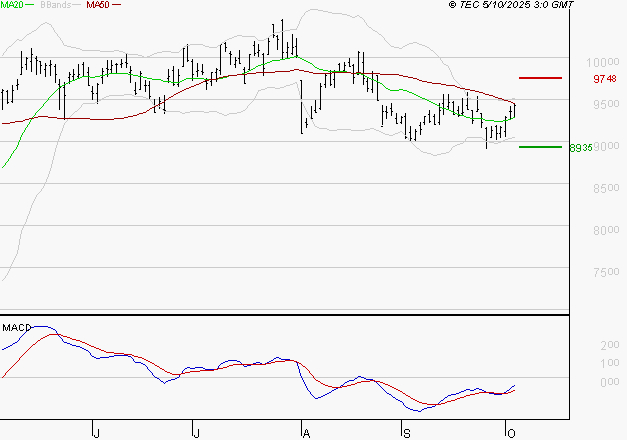Click the A month marker
This screenshot has width=627, height=440.
306,433
